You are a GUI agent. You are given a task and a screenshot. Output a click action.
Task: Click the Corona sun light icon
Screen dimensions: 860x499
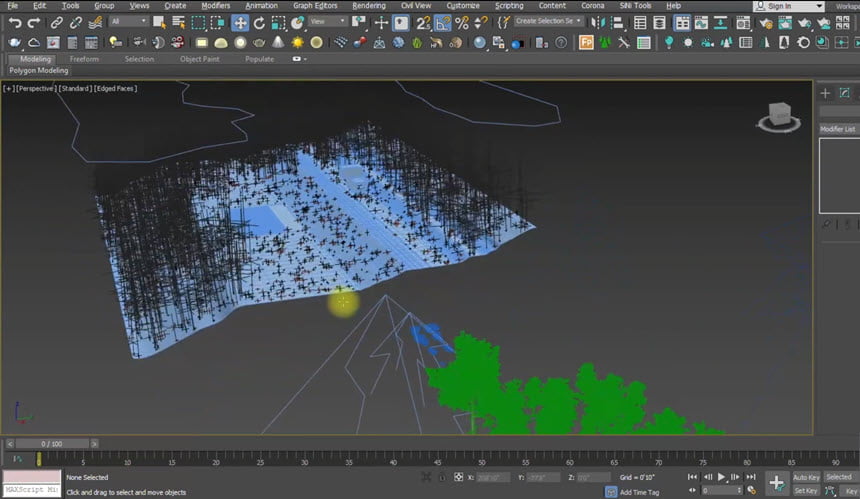297,42
